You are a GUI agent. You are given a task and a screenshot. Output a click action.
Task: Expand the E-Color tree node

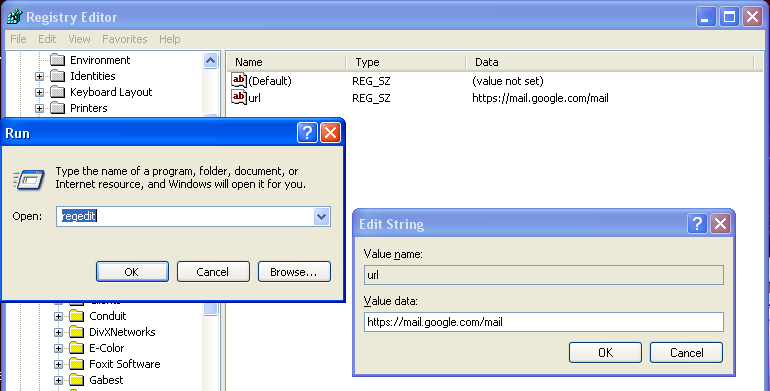(58, 348)
